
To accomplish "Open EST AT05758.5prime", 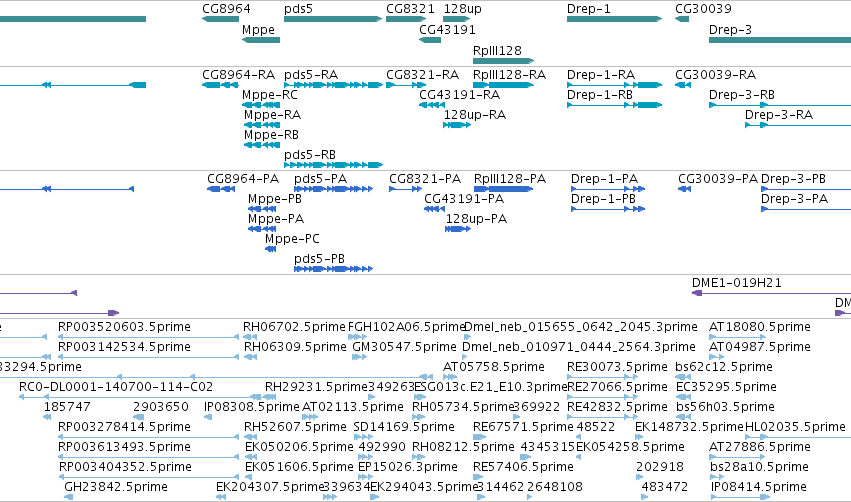I will 494,367.
